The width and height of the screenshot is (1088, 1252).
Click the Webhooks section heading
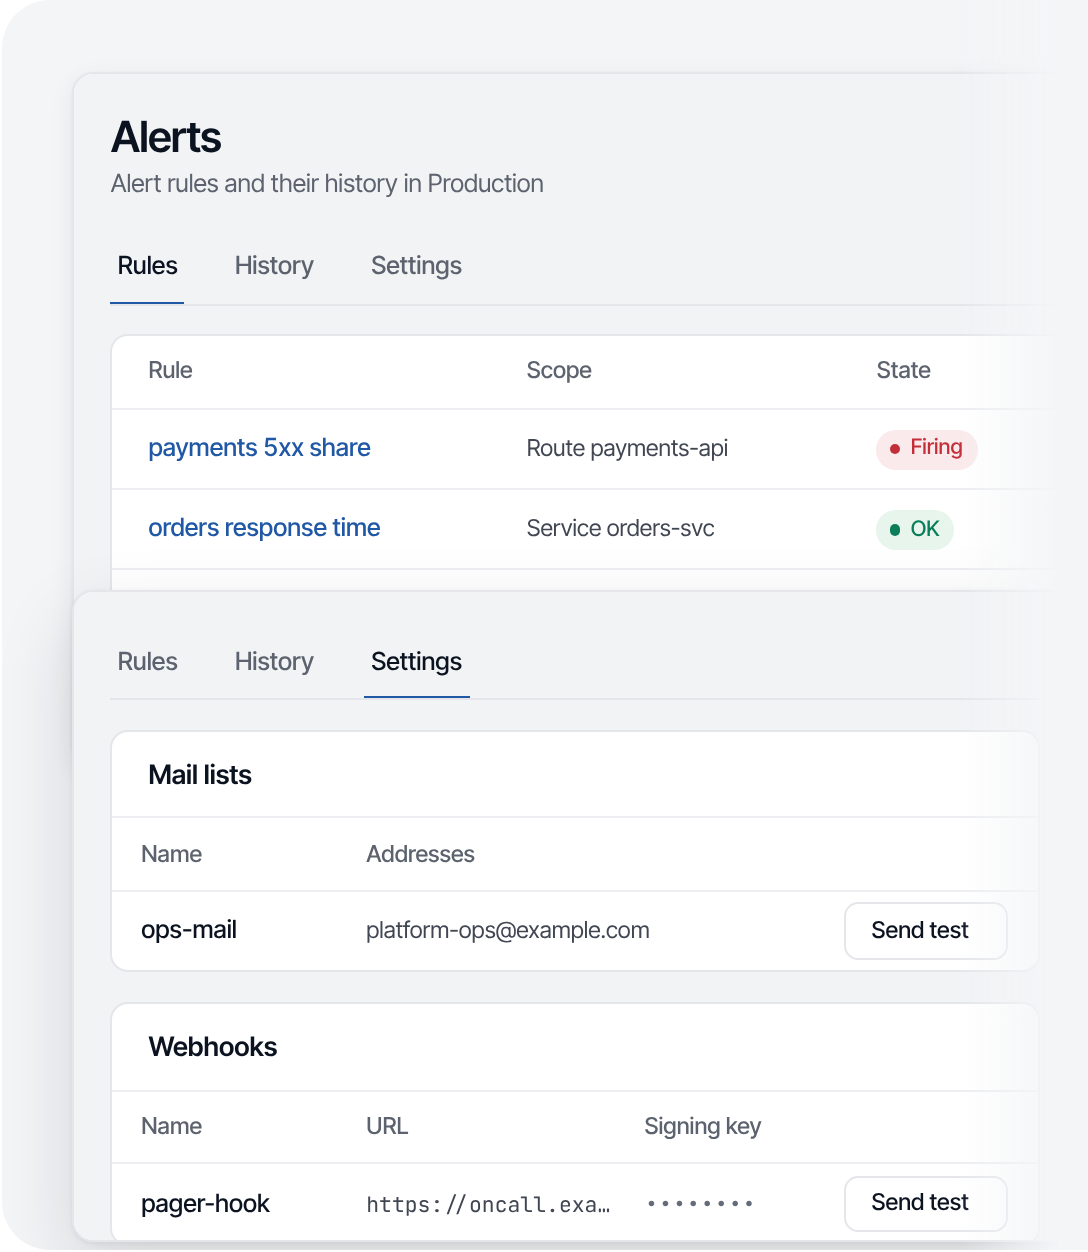click(213, 1048)
